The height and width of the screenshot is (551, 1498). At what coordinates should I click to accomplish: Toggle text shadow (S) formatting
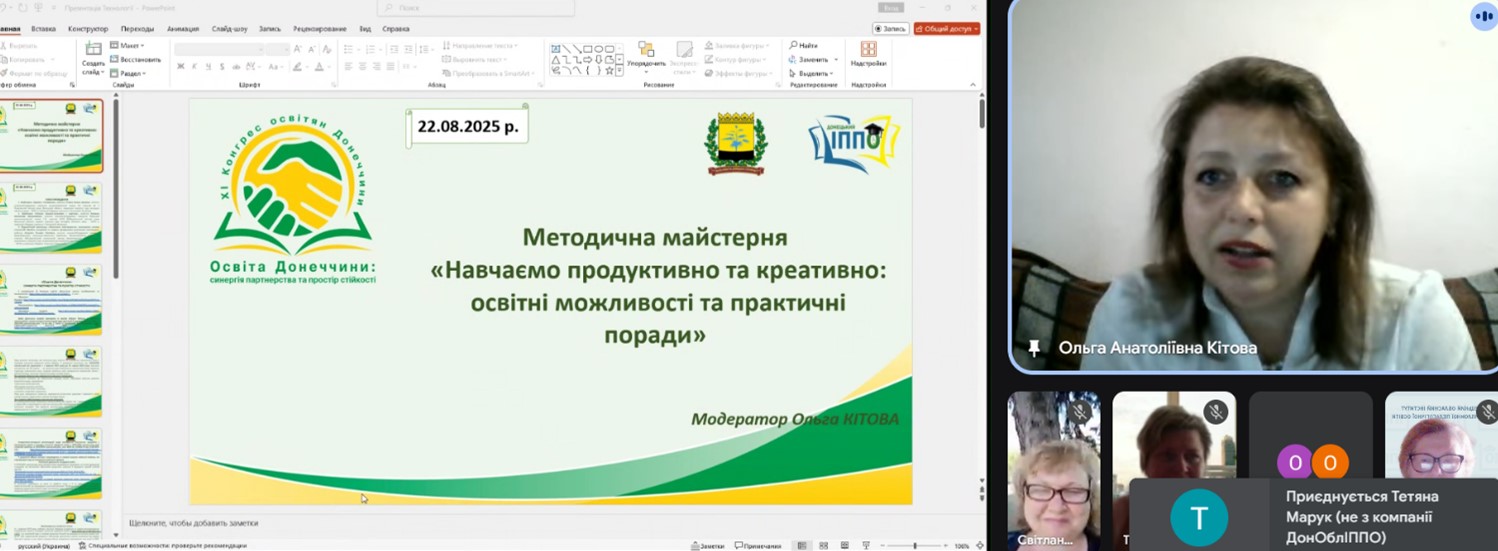click(221, 67)
